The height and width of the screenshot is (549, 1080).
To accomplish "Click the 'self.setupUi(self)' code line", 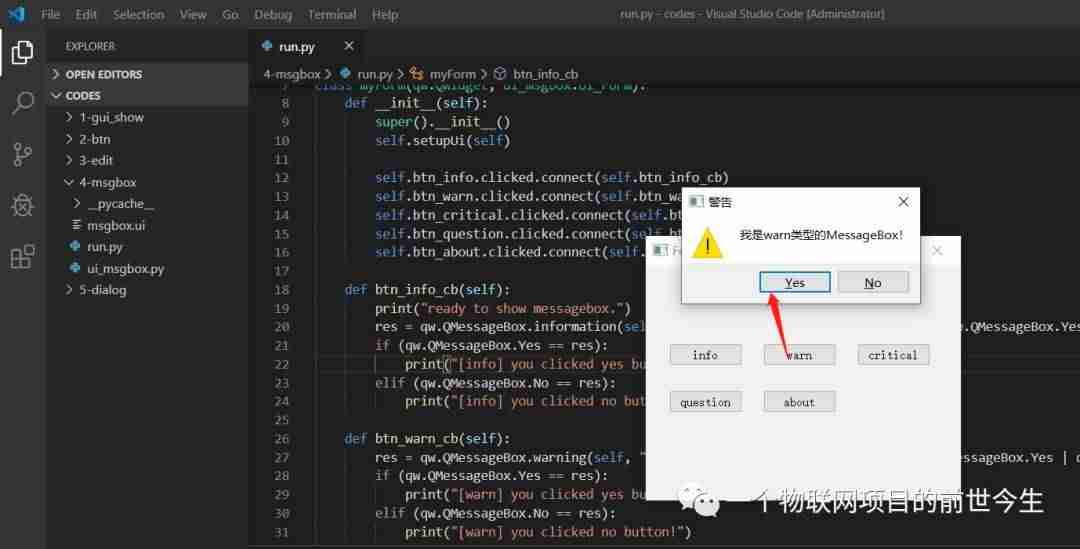I will click(x=443, y=141).
